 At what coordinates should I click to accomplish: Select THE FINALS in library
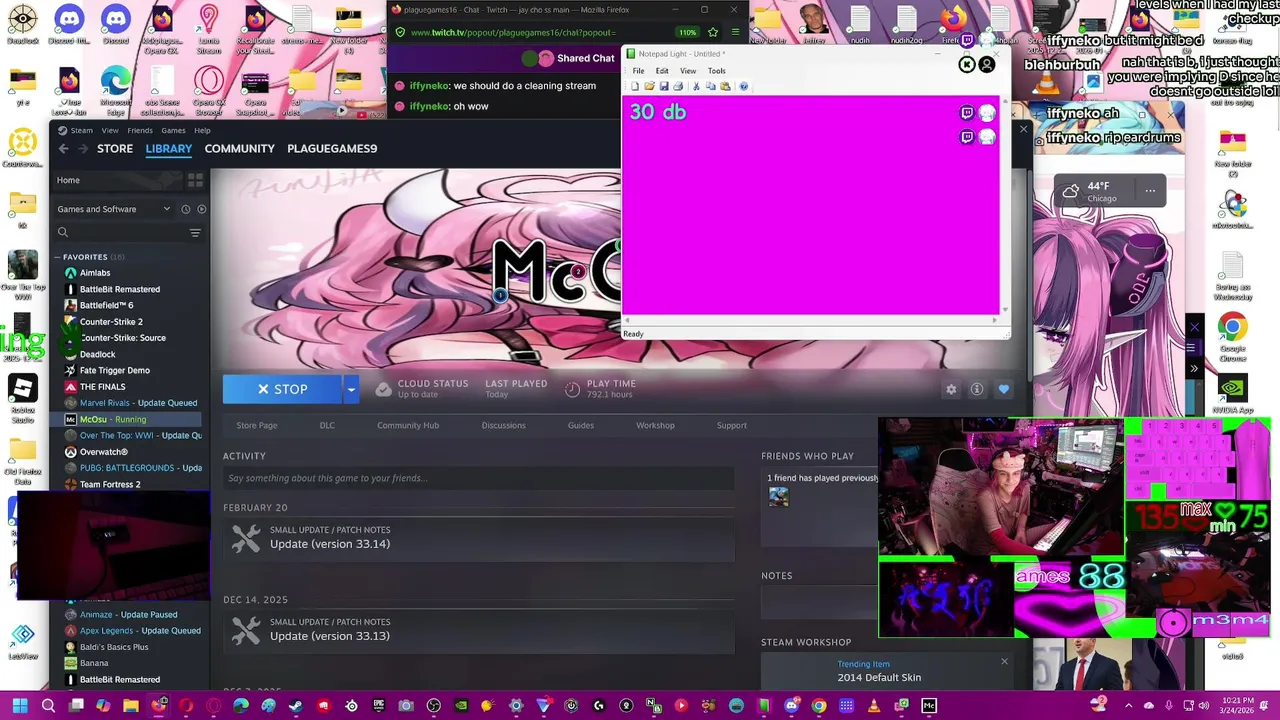[x=102, y=387]
